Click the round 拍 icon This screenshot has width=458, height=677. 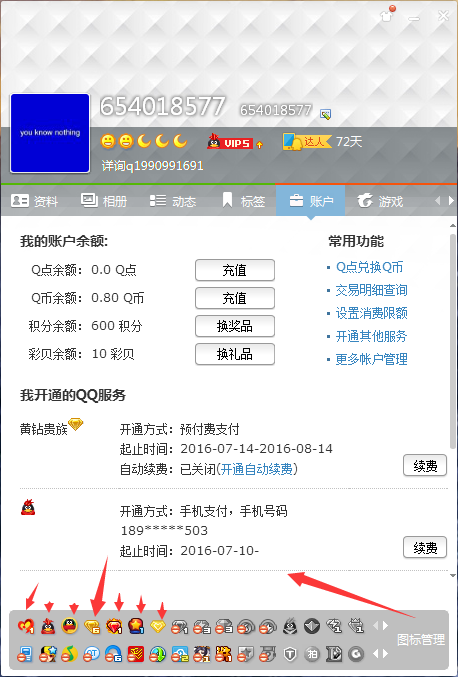point(312,655)
